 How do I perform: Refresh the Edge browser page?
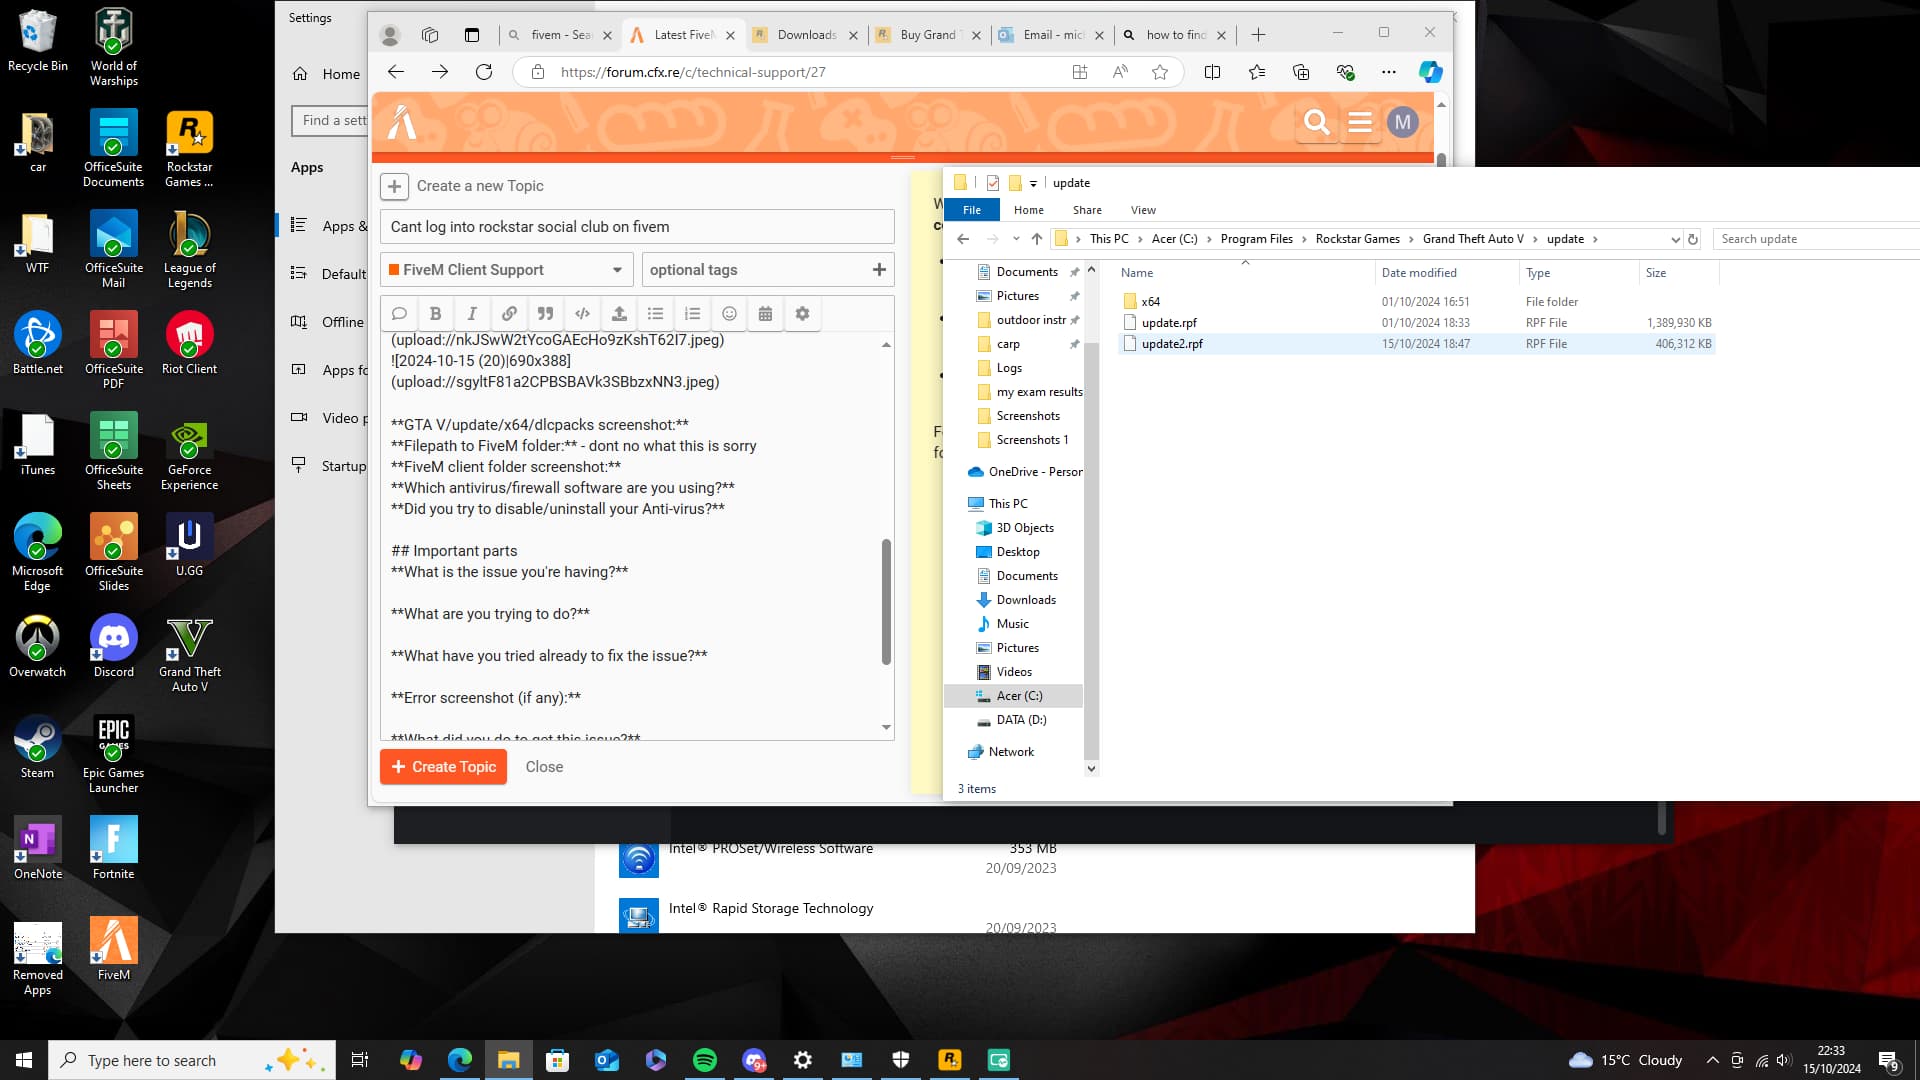pyautogui.click(x=484, y=72)
